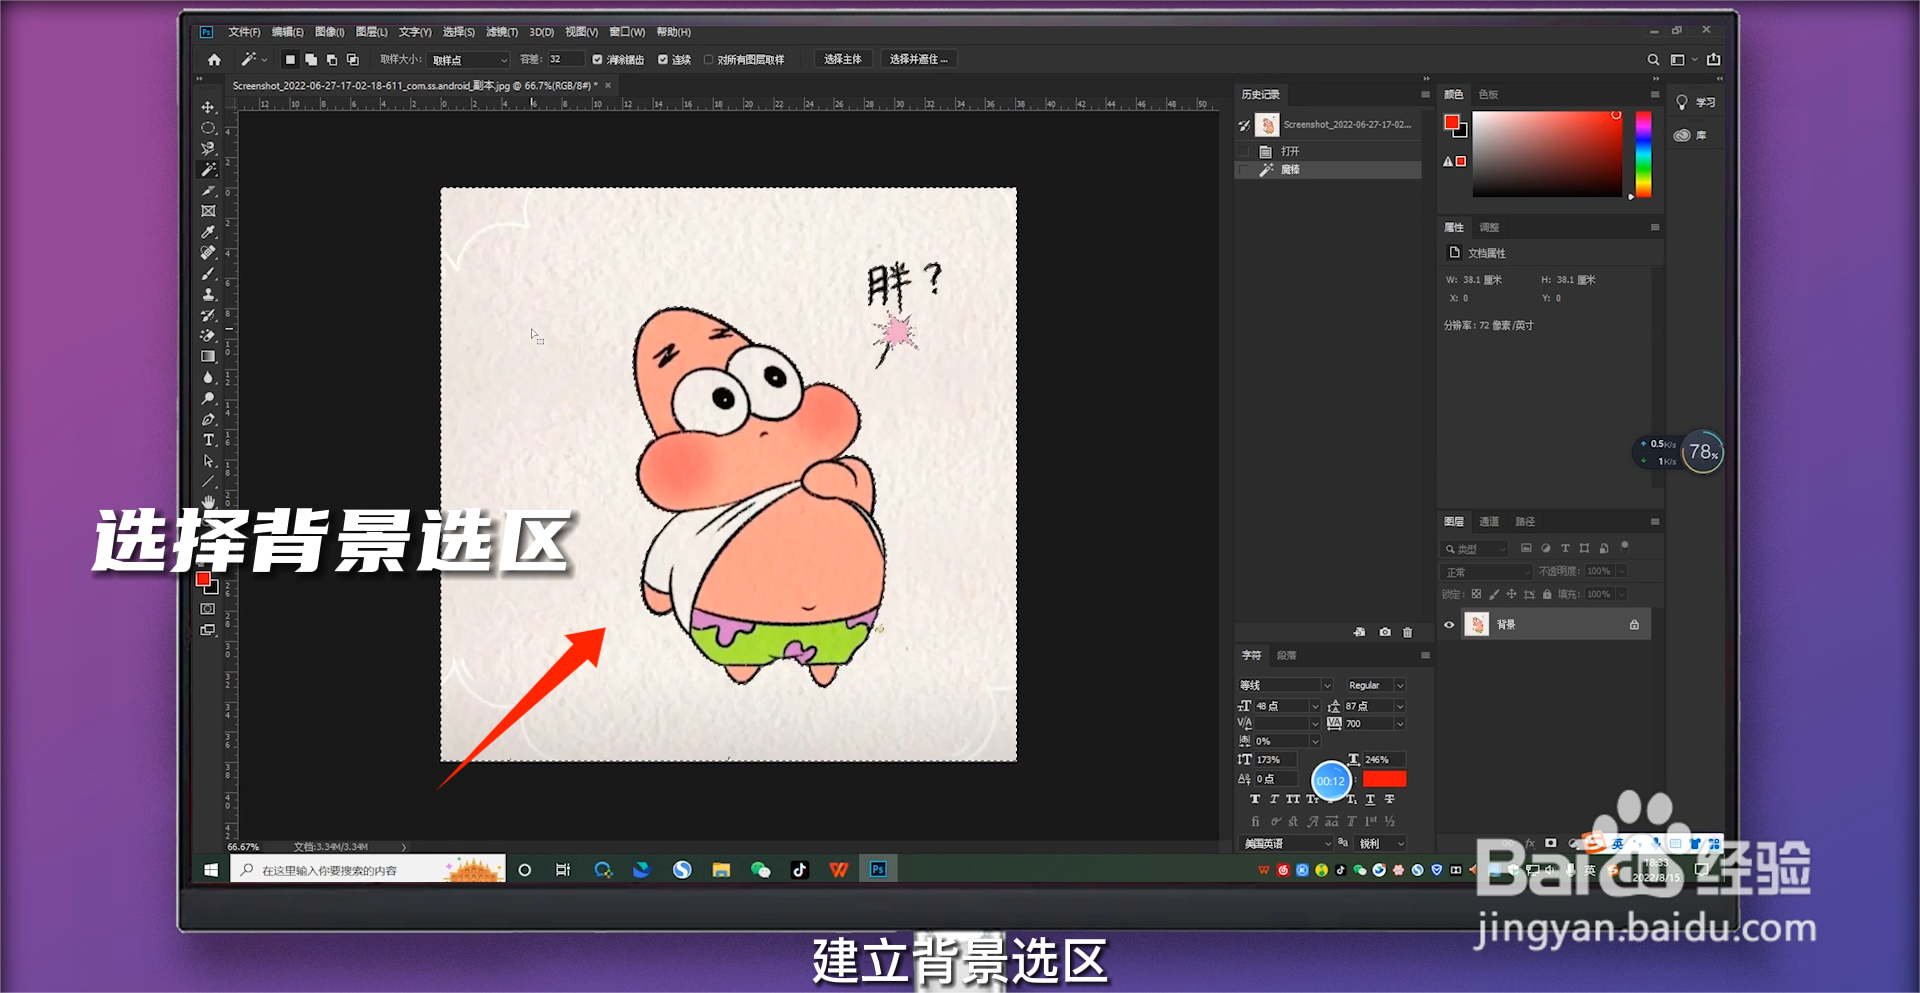Viewport: 1920px width, 993px height.
Task: Click Intersect with Selection mode icon
Action: click(x=353, y=60)
